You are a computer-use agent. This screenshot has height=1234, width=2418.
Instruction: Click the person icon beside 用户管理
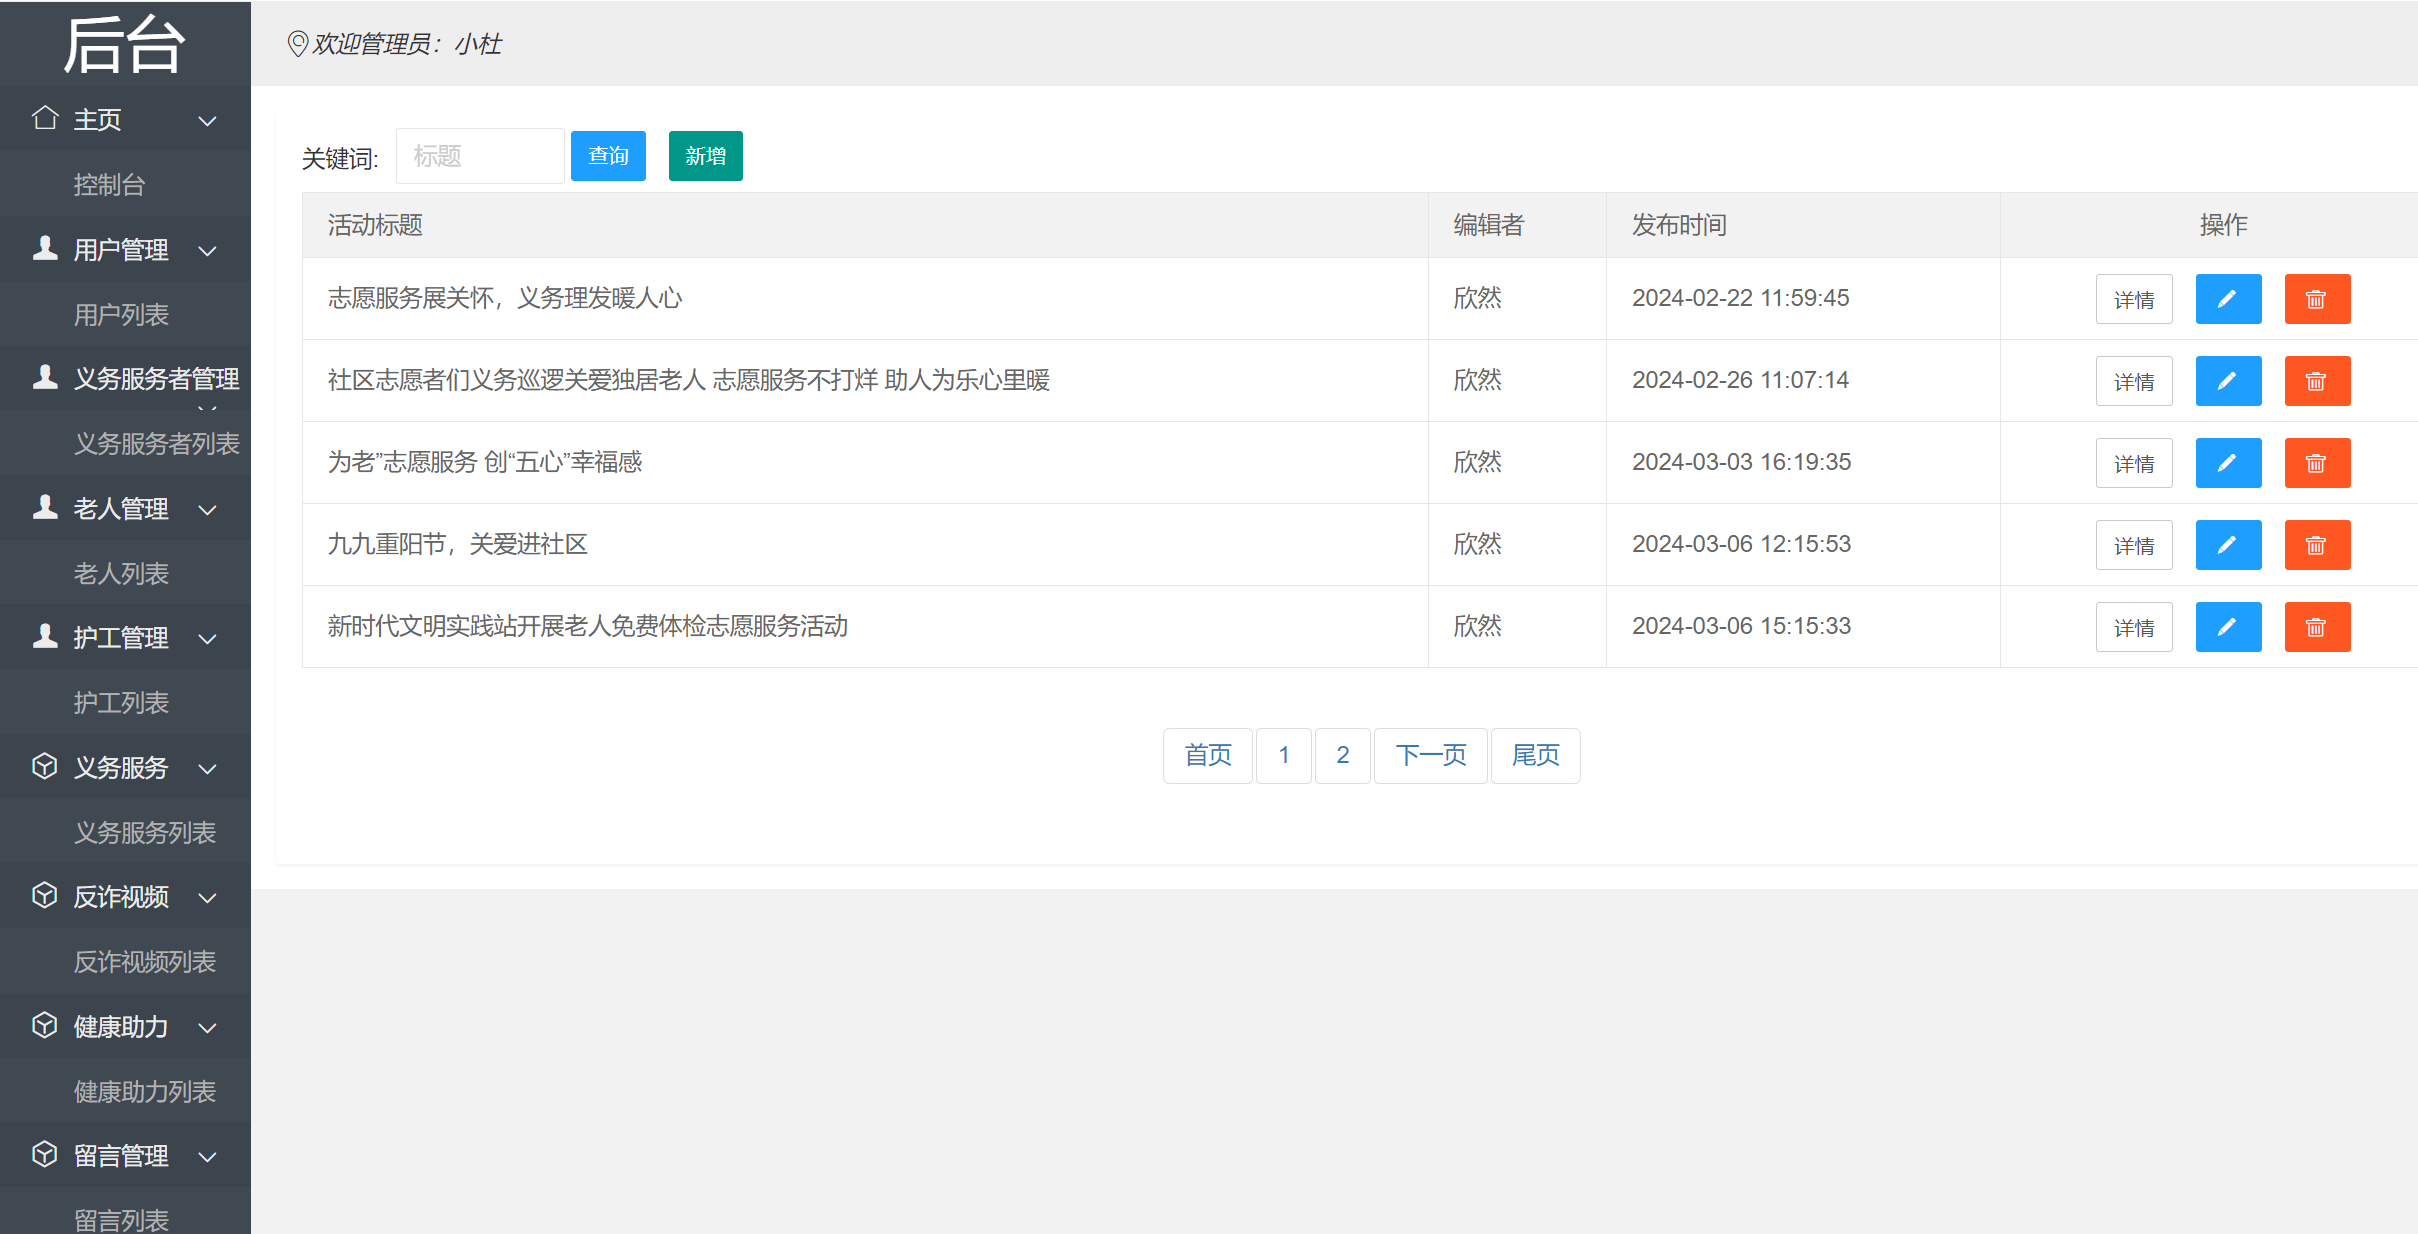point(45,248)
